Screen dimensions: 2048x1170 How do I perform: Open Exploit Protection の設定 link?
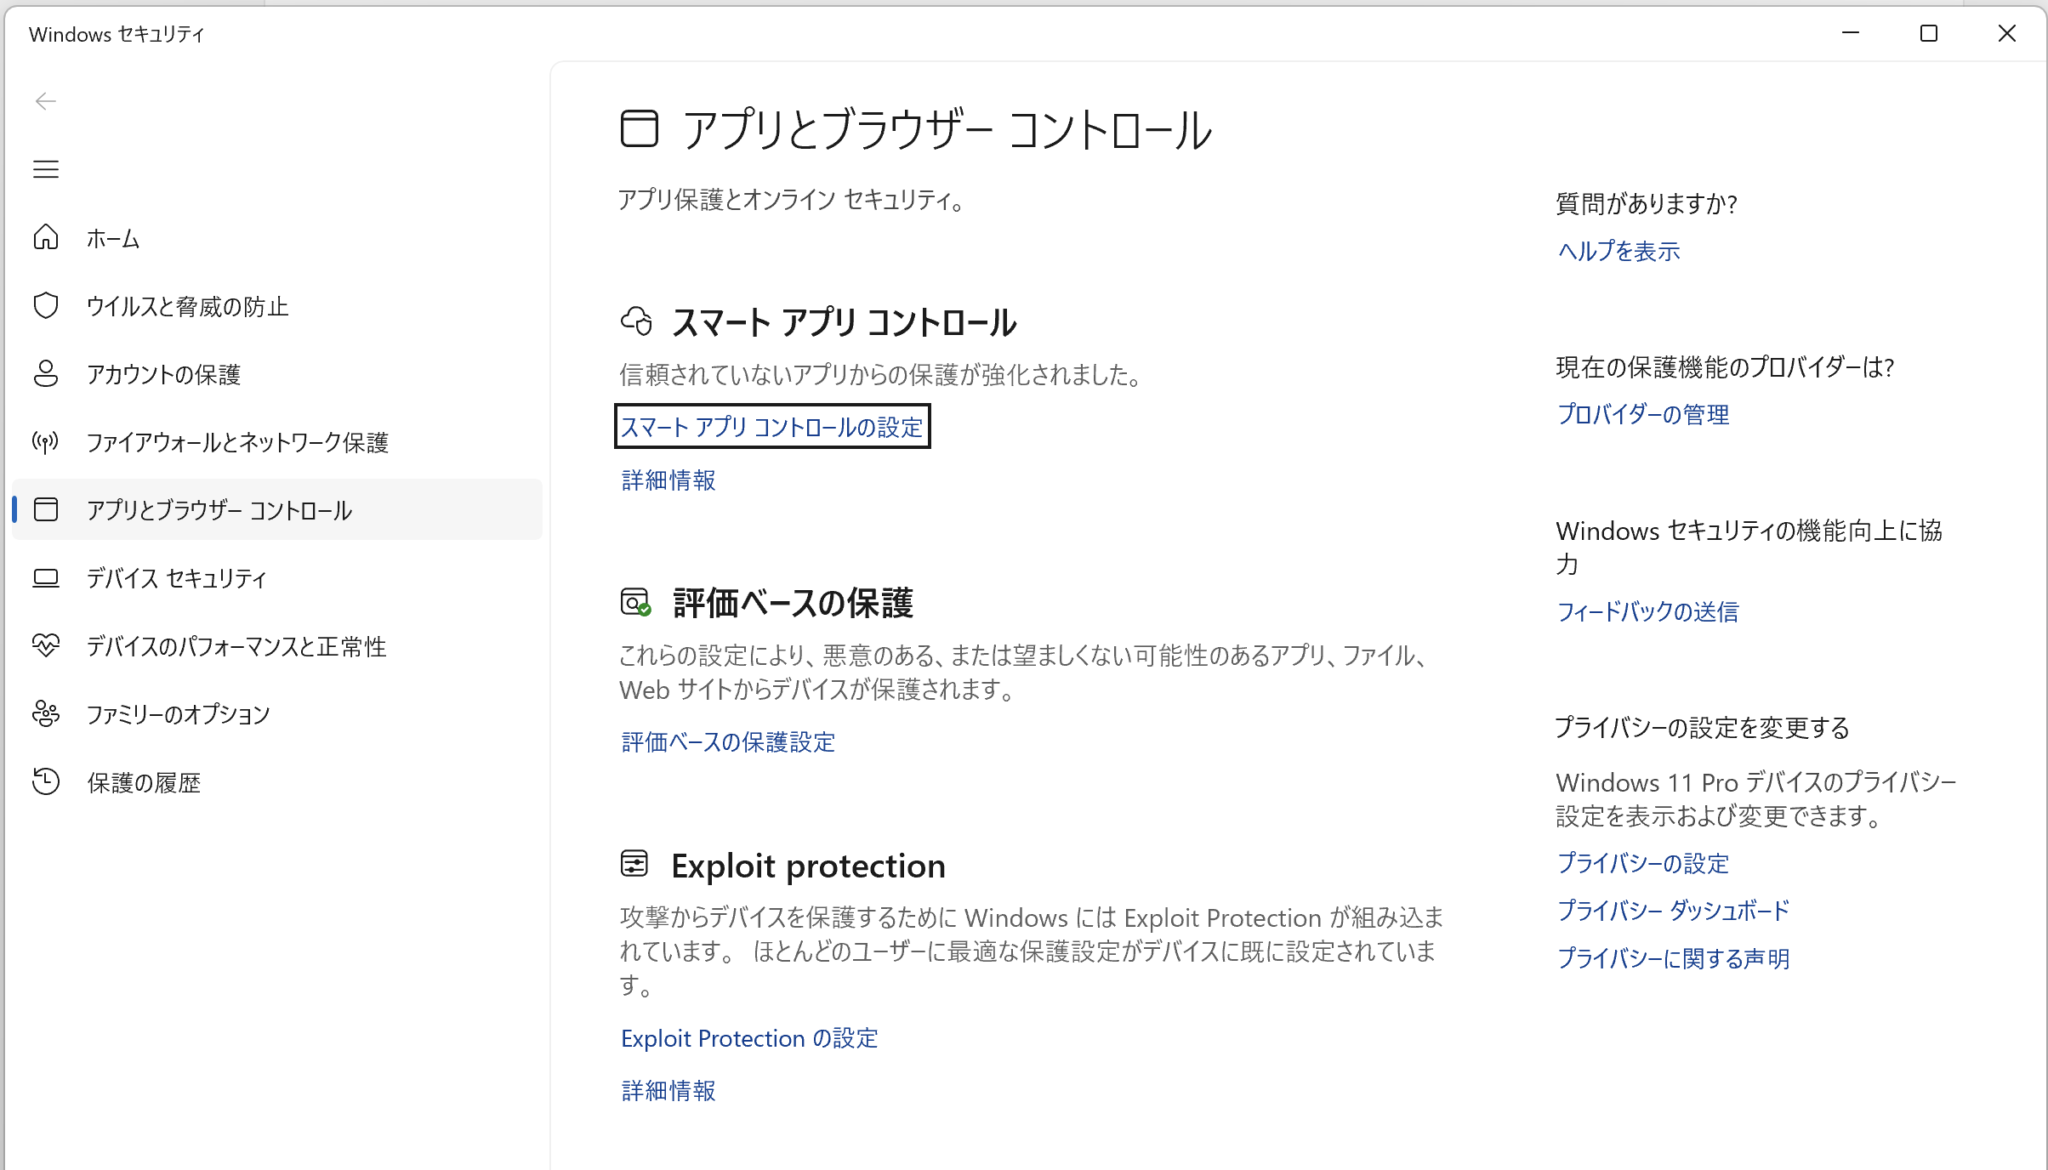click(x=749, y=1038)
